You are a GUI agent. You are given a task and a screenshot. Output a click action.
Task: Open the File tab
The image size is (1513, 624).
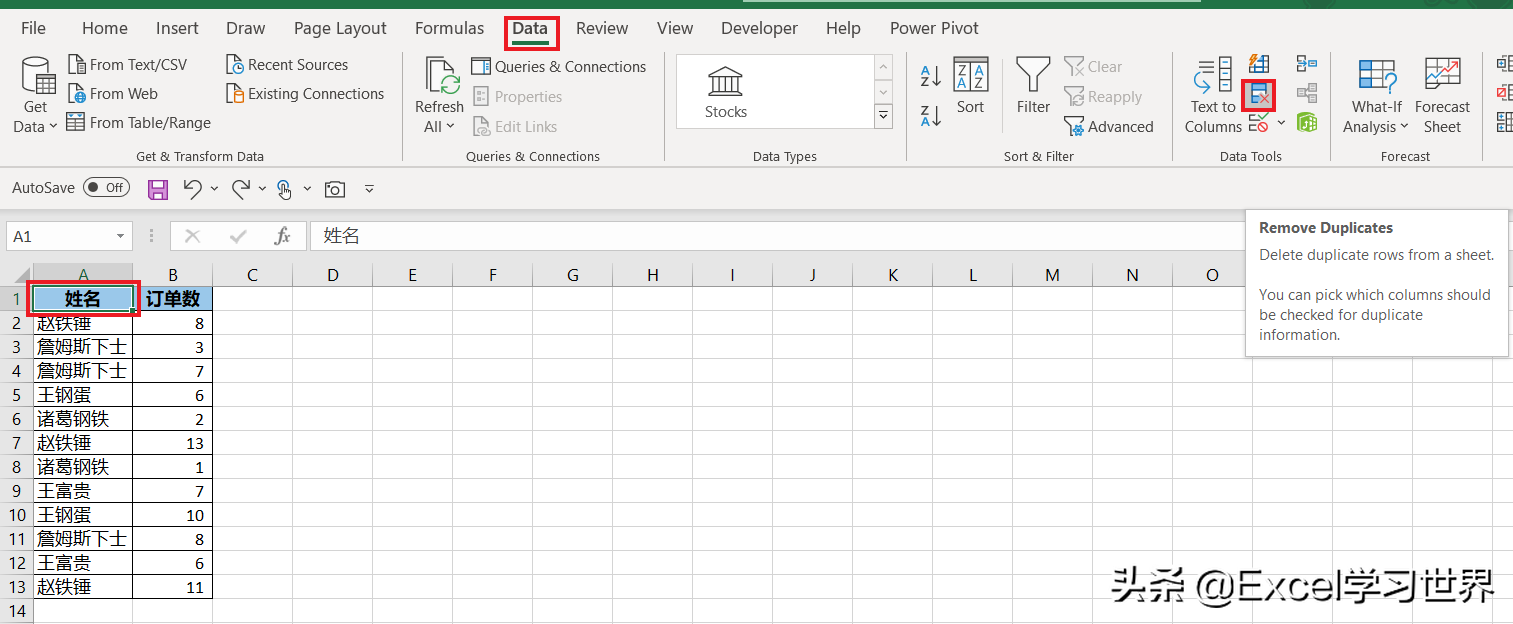(33, 28)
